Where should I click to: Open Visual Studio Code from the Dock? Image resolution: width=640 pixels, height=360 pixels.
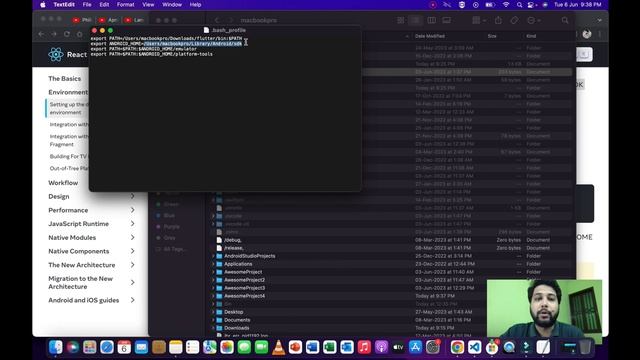[x=474, y=347]
